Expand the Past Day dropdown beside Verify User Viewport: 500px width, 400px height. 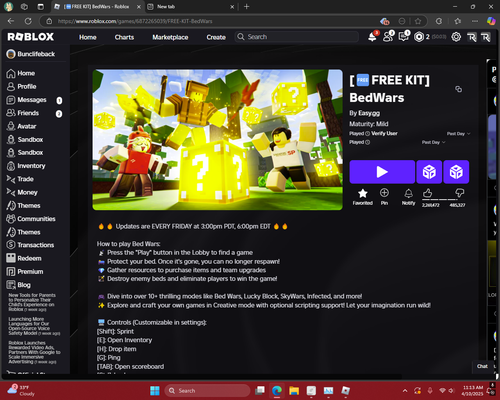tap(458, 134)
